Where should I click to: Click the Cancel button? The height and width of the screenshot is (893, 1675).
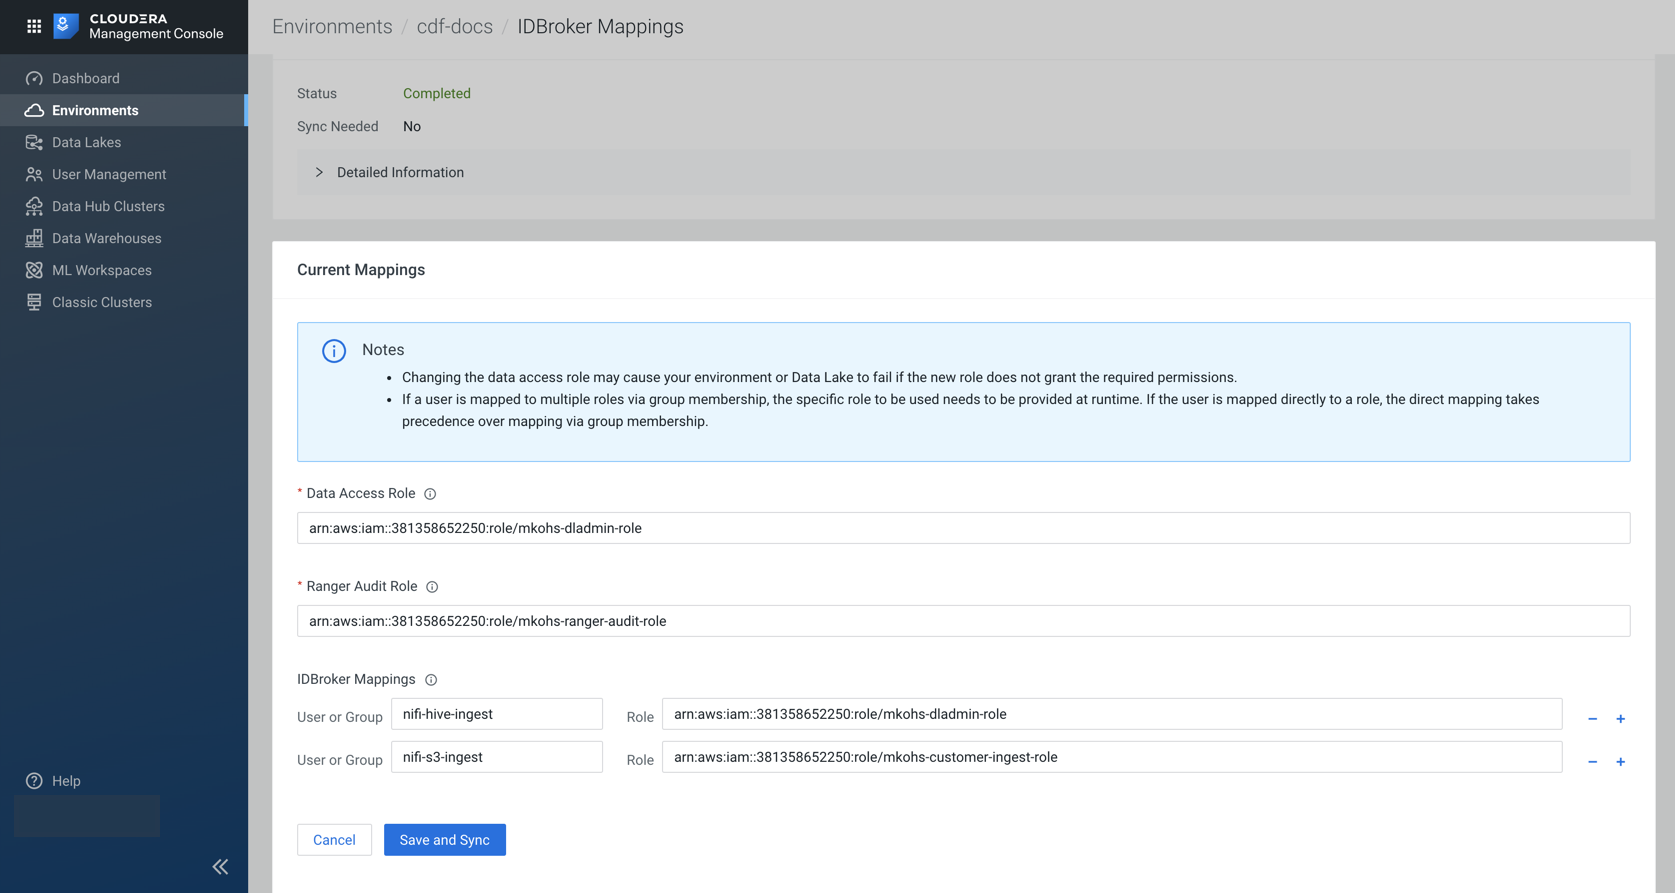(x=334, y=840)
